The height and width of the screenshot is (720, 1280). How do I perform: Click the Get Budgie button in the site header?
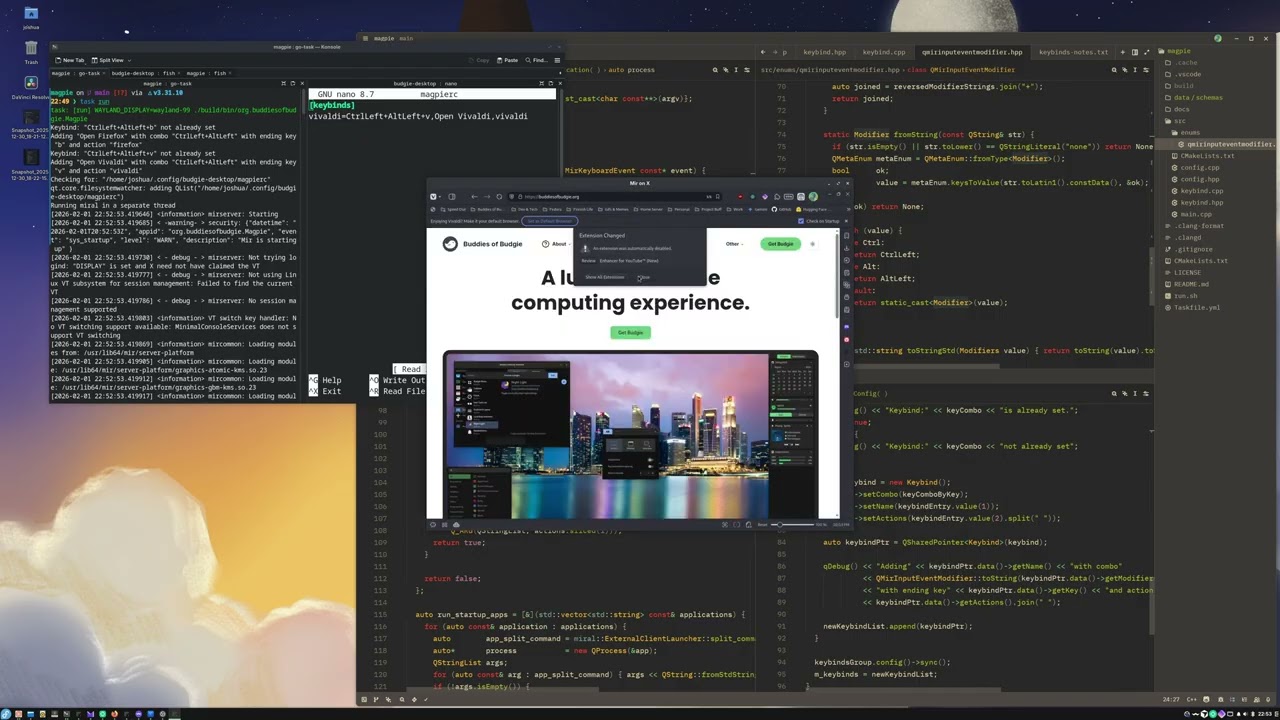(x=780, y=244)
